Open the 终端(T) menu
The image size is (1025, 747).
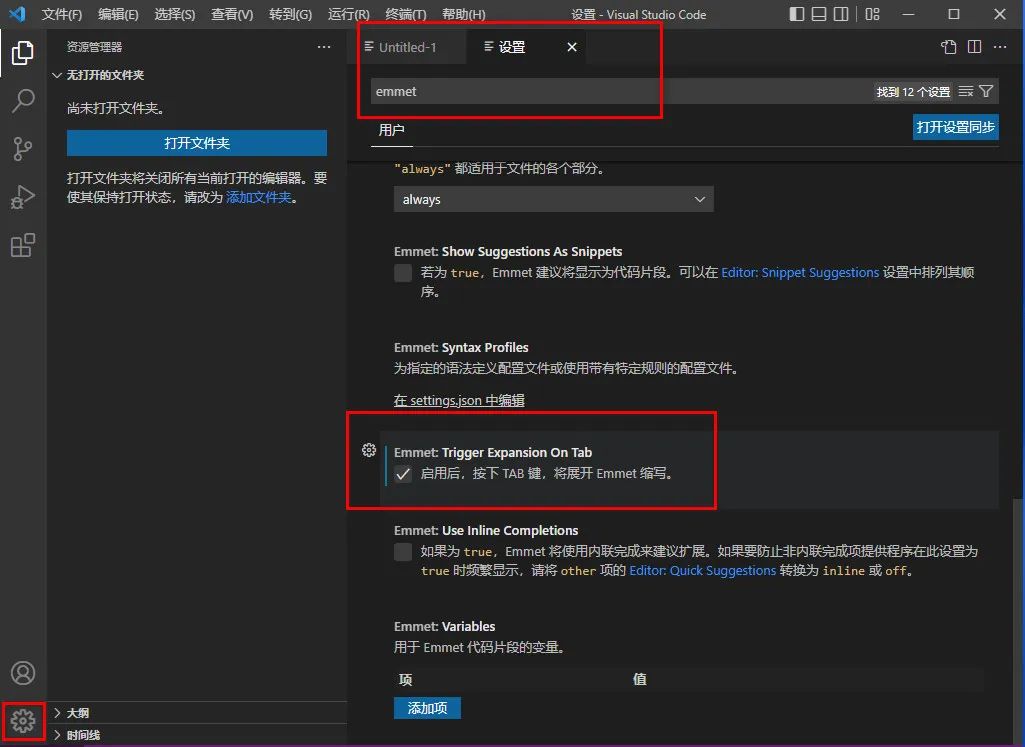click(406, 14)
